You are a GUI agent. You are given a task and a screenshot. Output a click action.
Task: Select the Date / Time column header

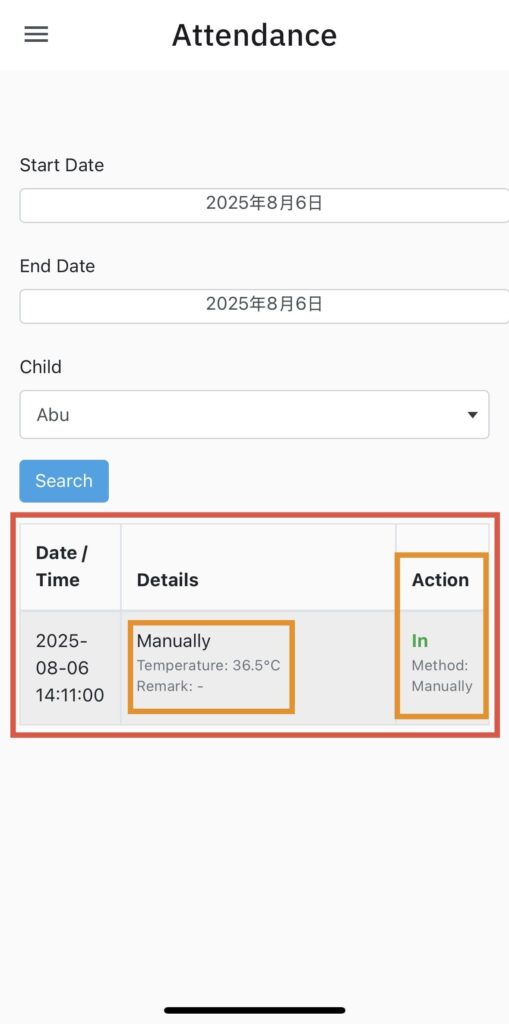tap(61, 566)
